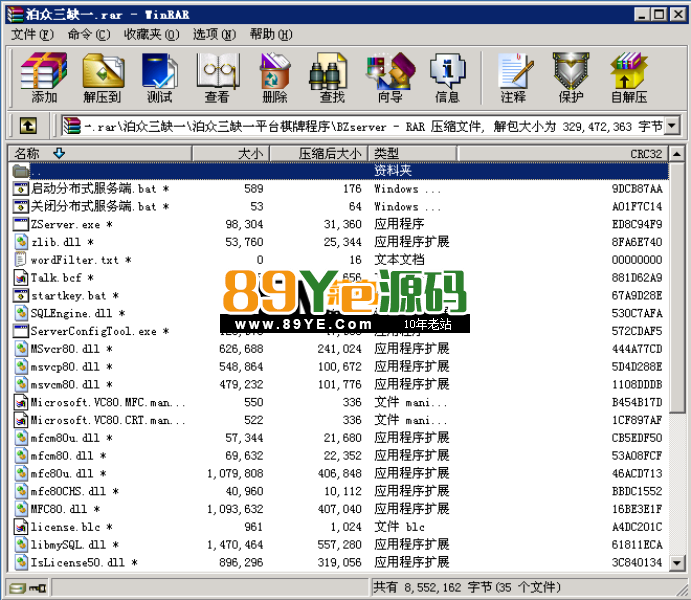The height and width of the screenshot is (600, 691).
Task: Open the 命令(C) menu
Action: pyautogui.click(x=89, y=34)
